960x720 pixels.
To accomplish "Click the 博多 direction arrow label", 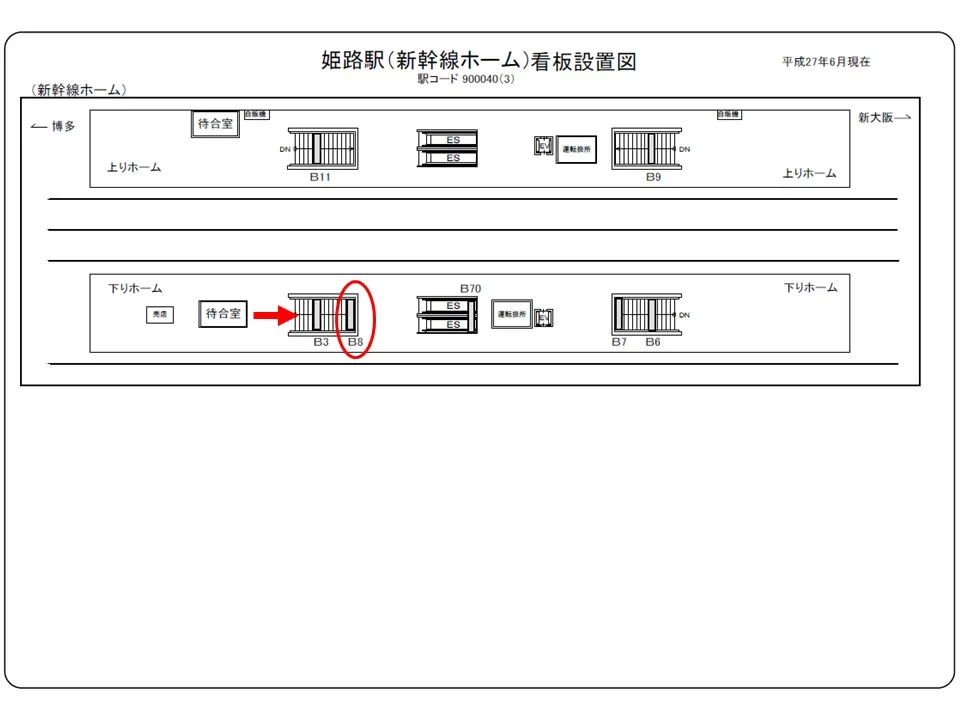I will click(x=53, y=126).
